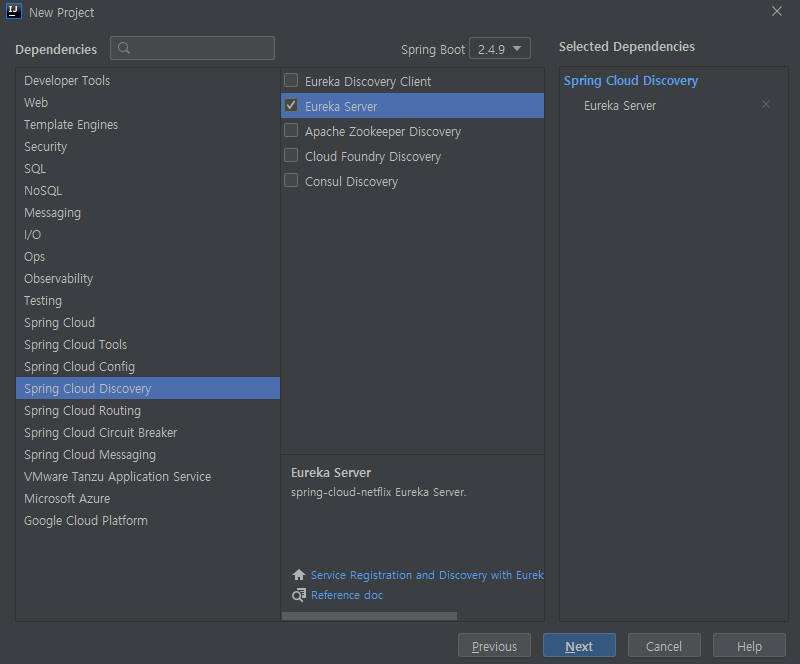Go to the Next step

point(579,646)
